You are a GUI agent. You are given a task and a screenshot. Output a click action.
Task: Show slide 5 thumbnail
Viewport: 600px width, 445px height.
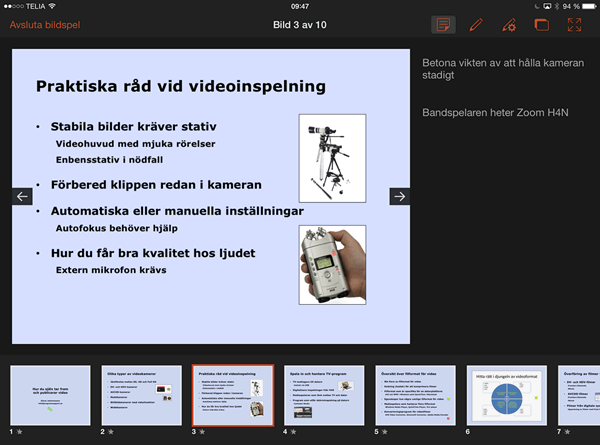(x=414, y=395)
